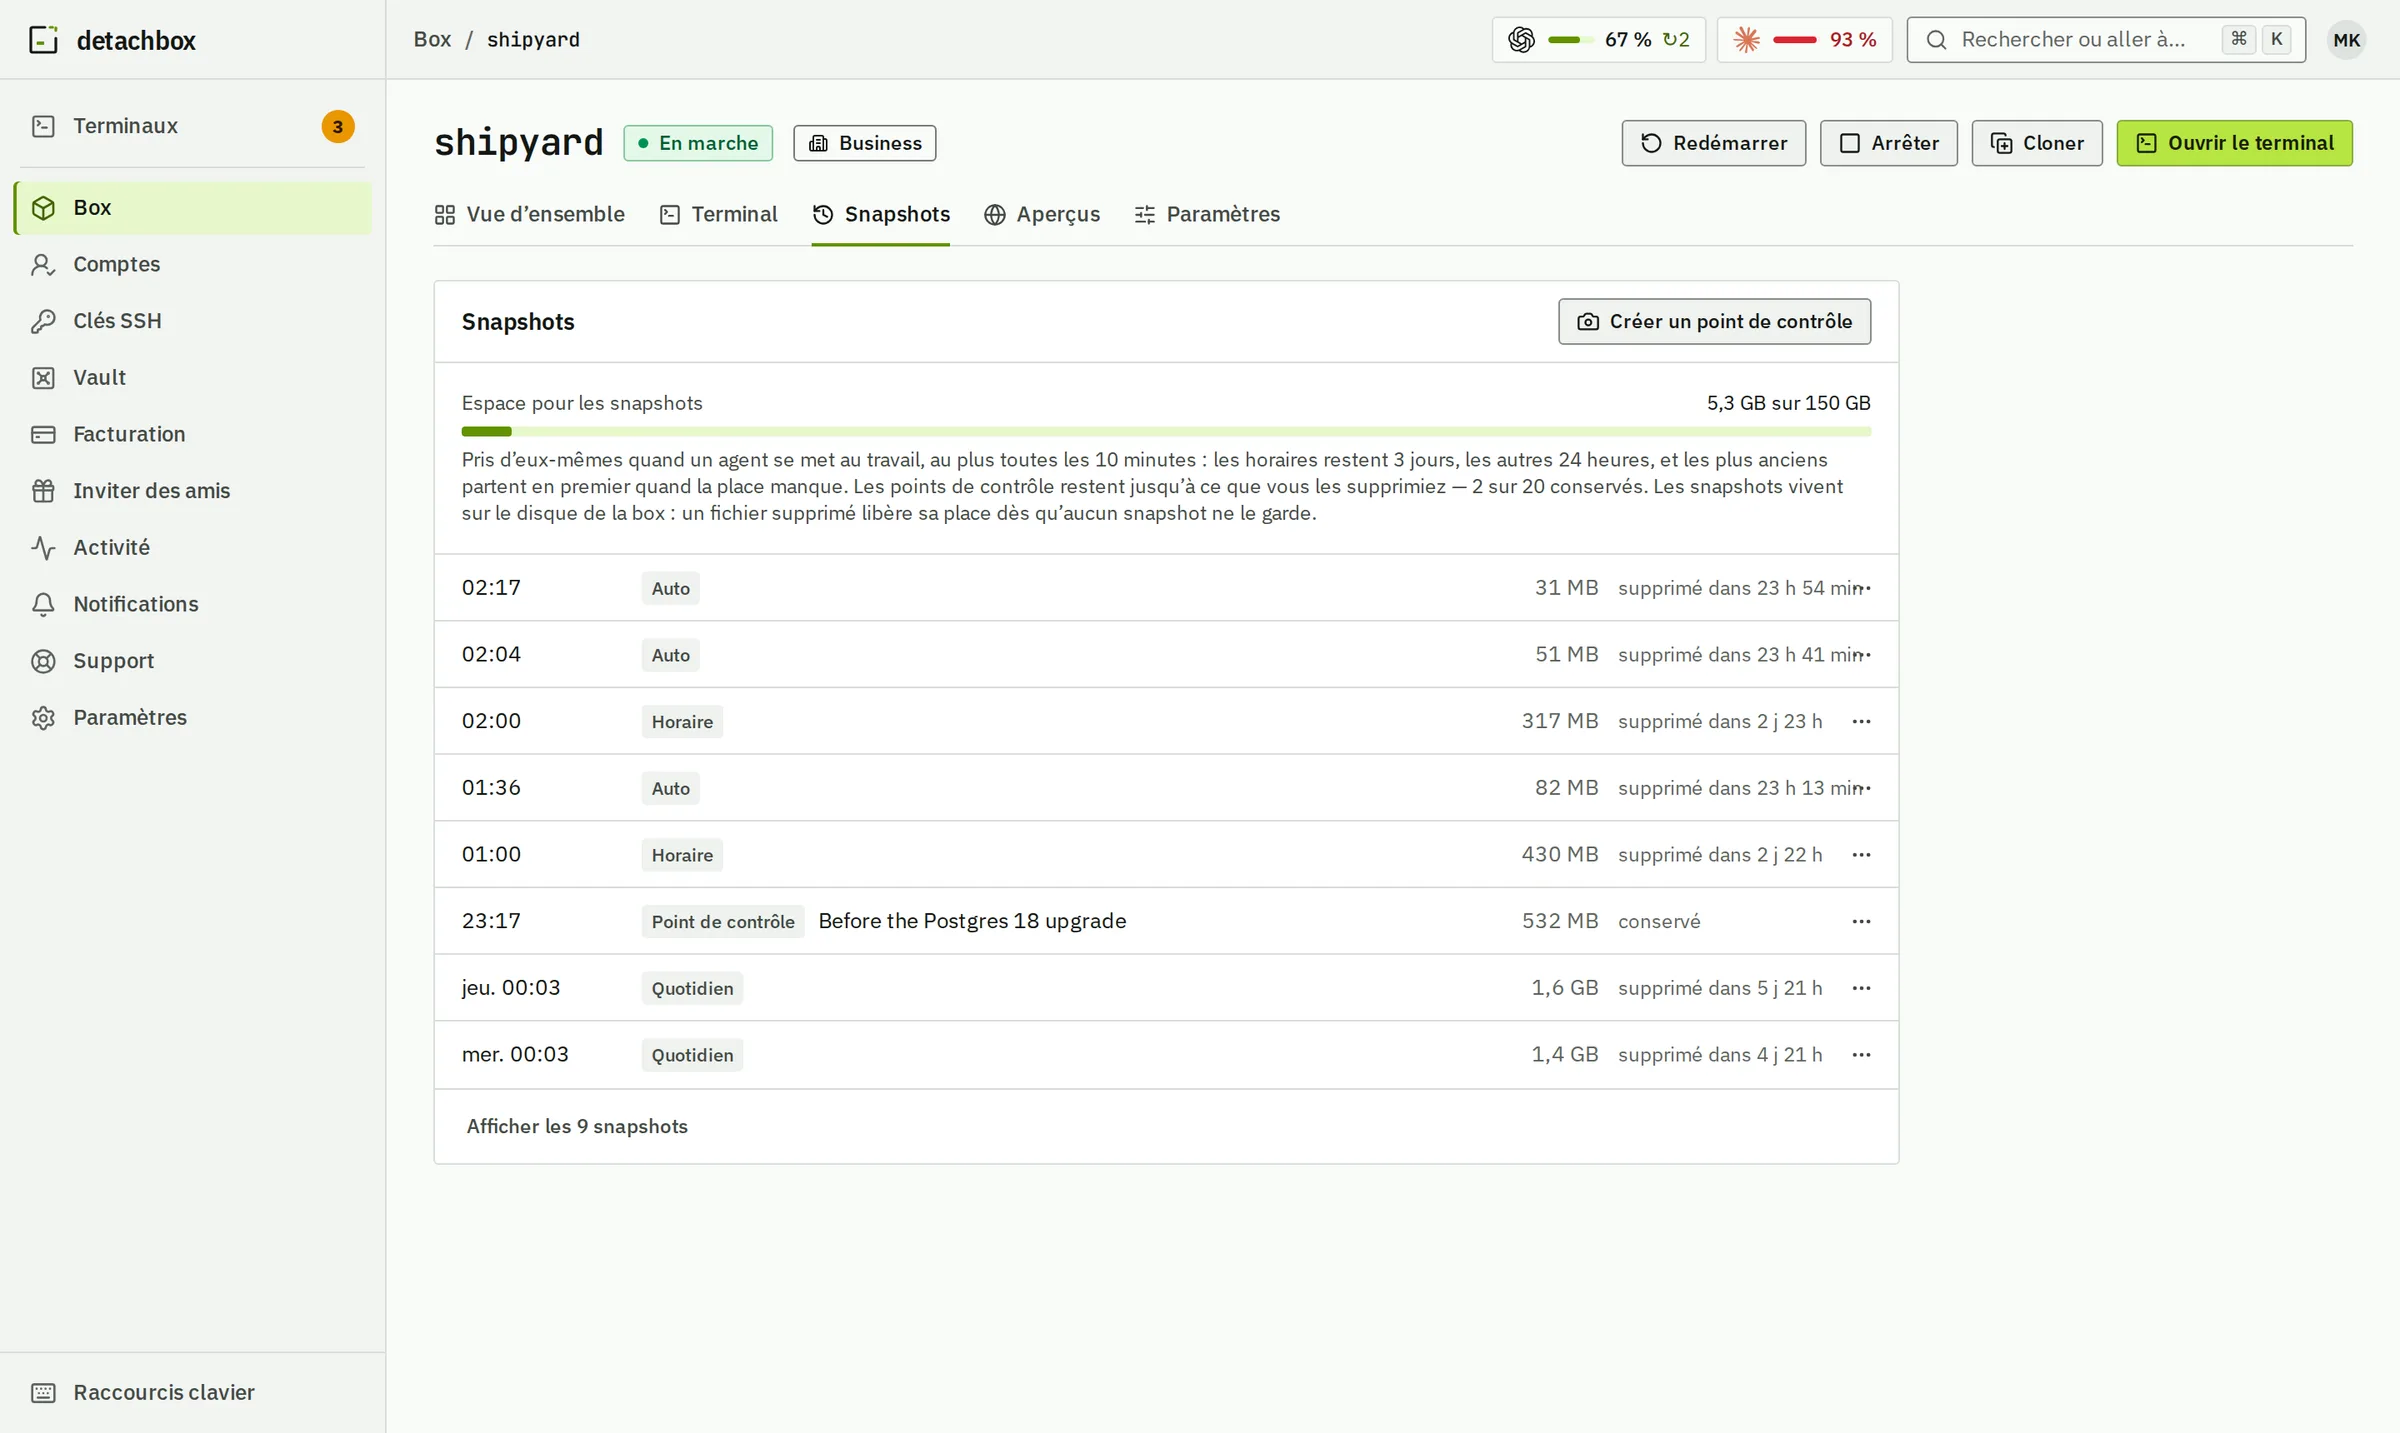Select the Snapshots tab
Image resolution: width=2400 pixels, height=1433 pixels.
tap(881, 215)
